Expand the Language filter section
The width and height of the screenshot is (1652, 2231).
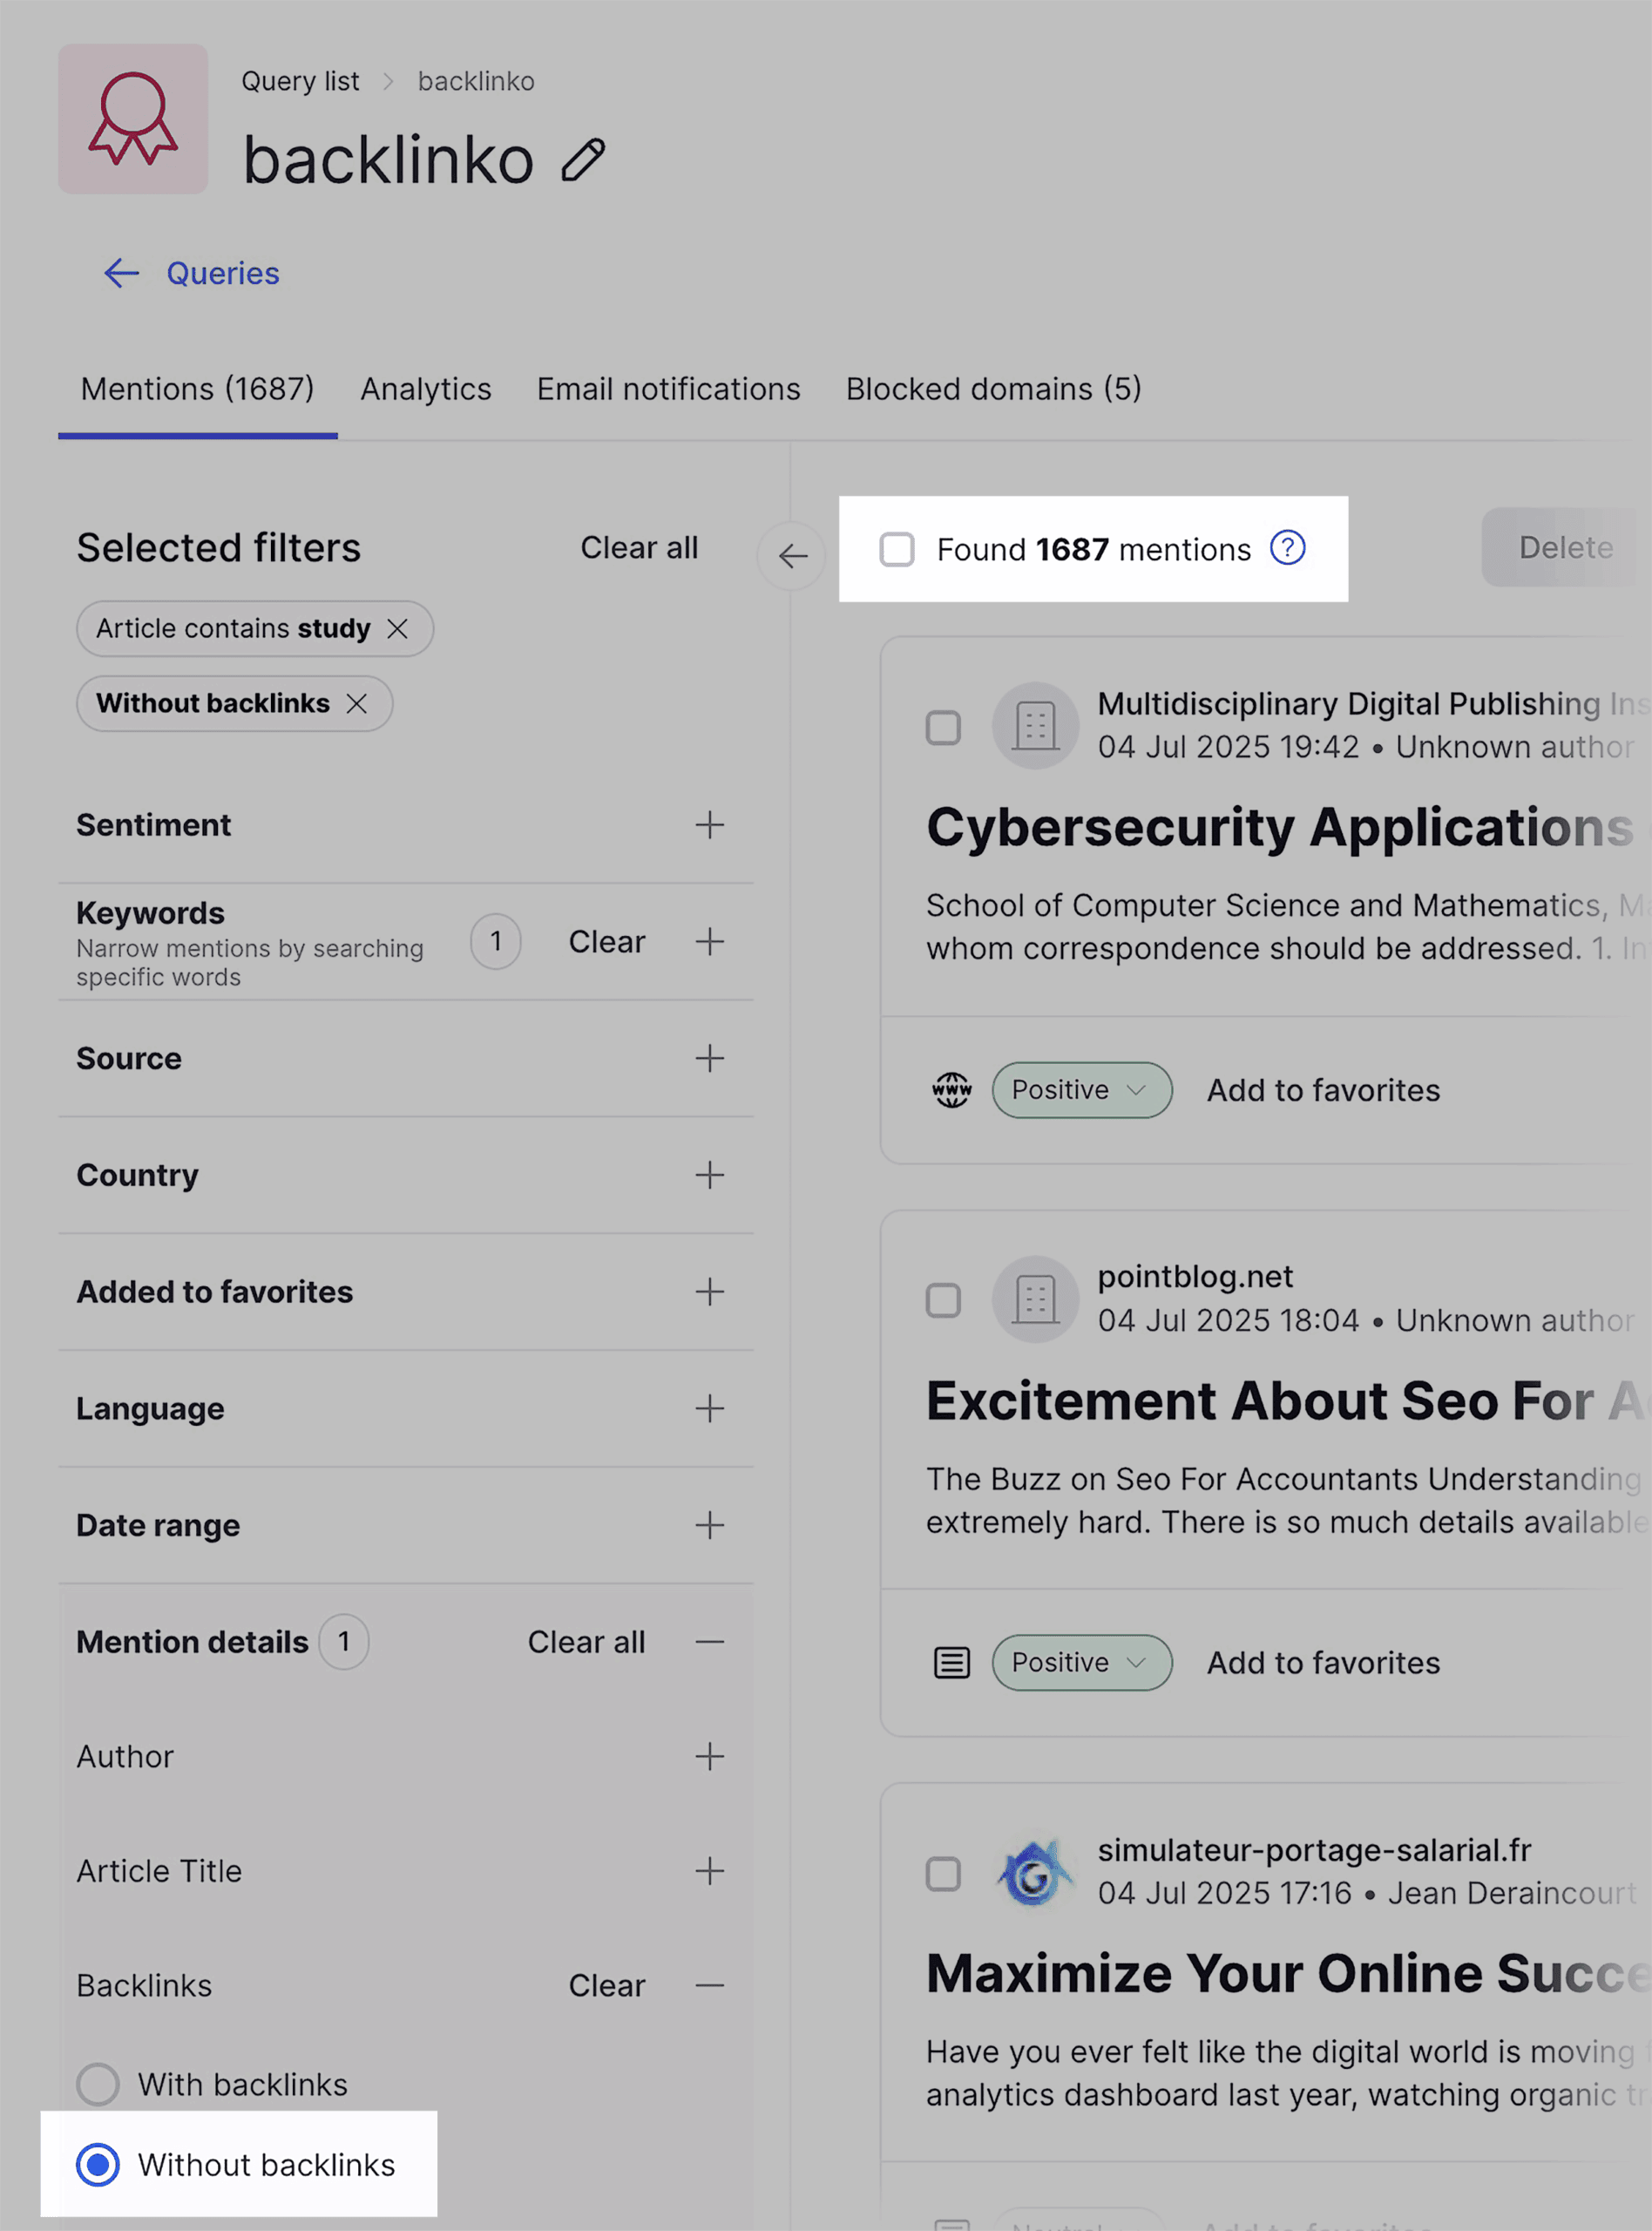(x=710, y=1409)
